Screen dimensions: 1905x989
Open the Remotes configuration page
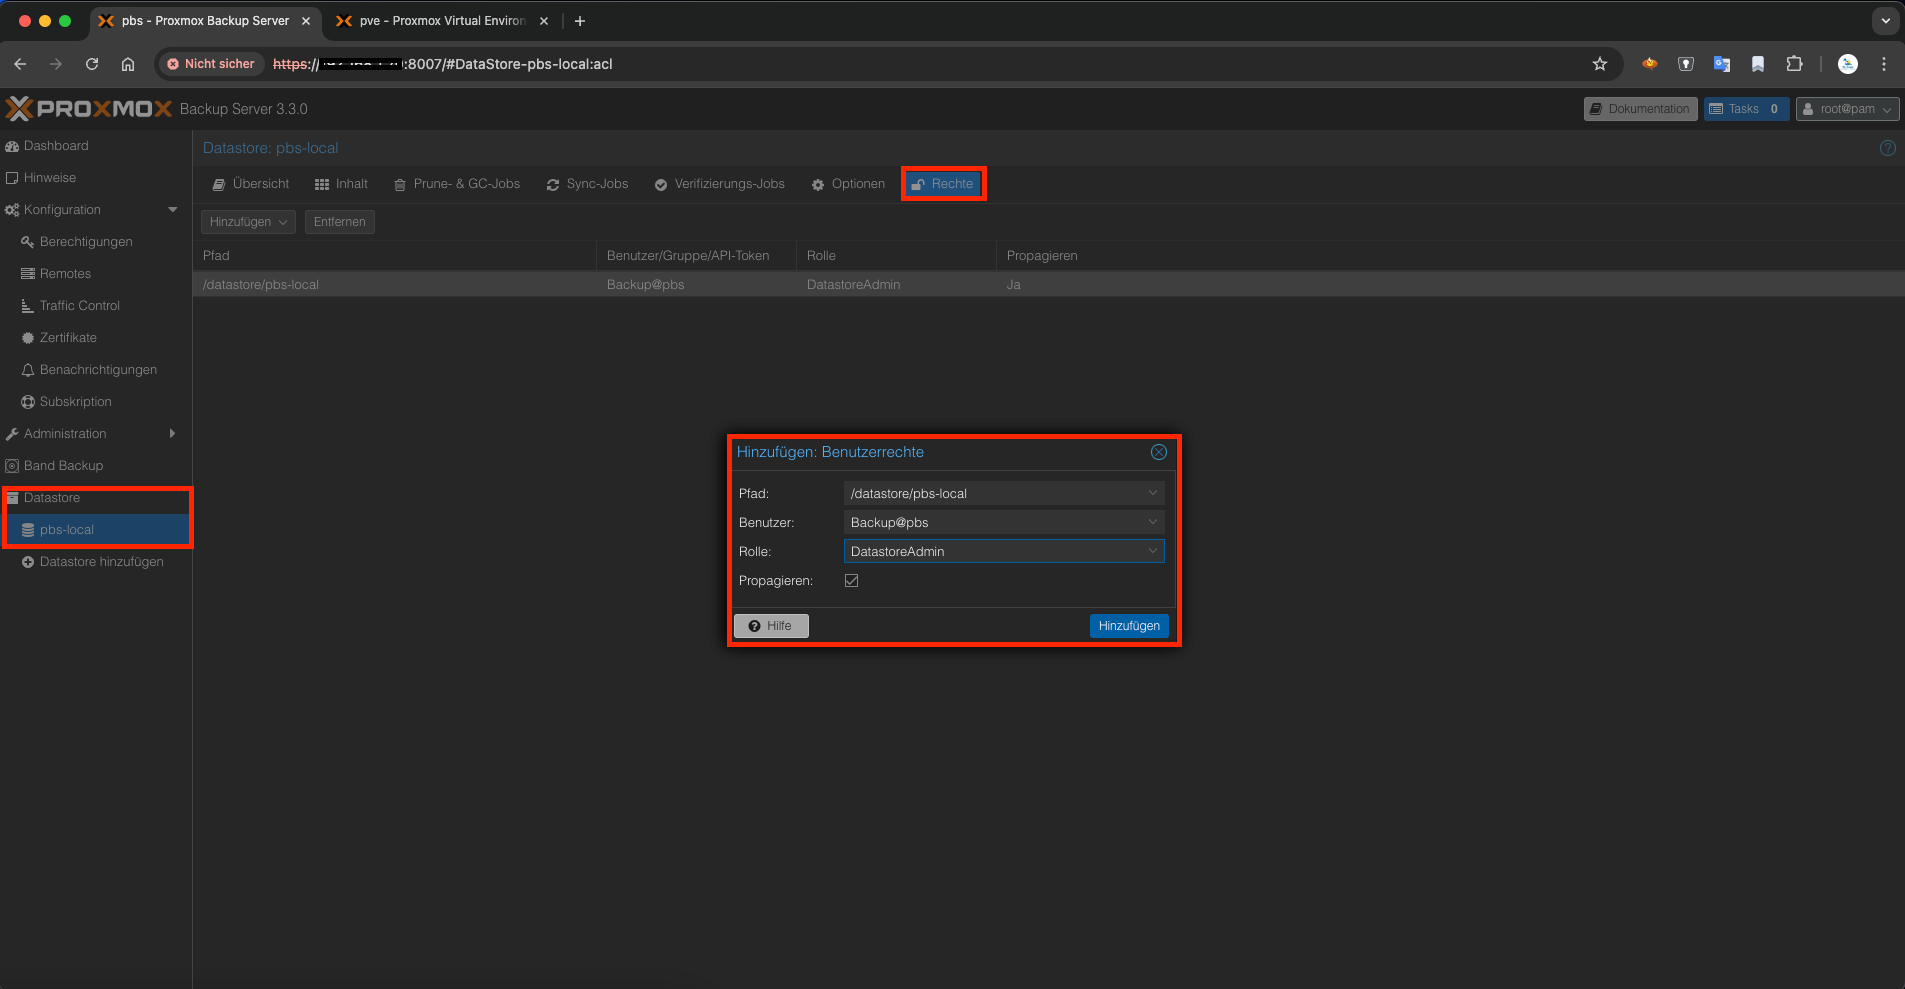[64, 273]
